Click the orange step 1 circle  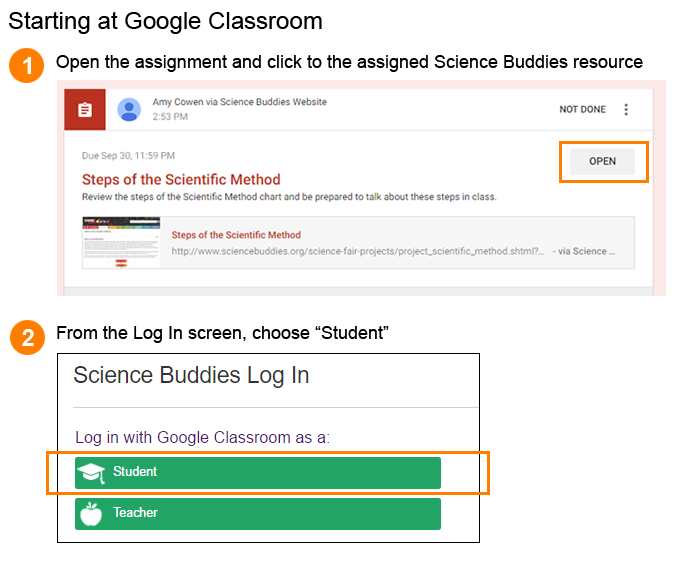click(26, 65)
